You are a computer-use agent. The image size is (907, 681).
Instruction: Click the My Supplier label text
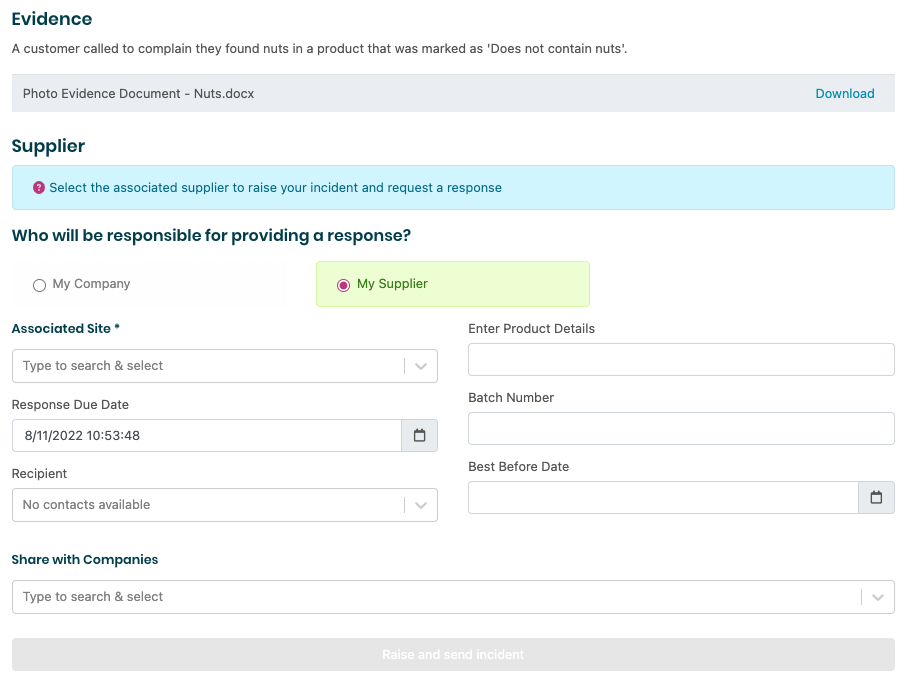point(392,284)
